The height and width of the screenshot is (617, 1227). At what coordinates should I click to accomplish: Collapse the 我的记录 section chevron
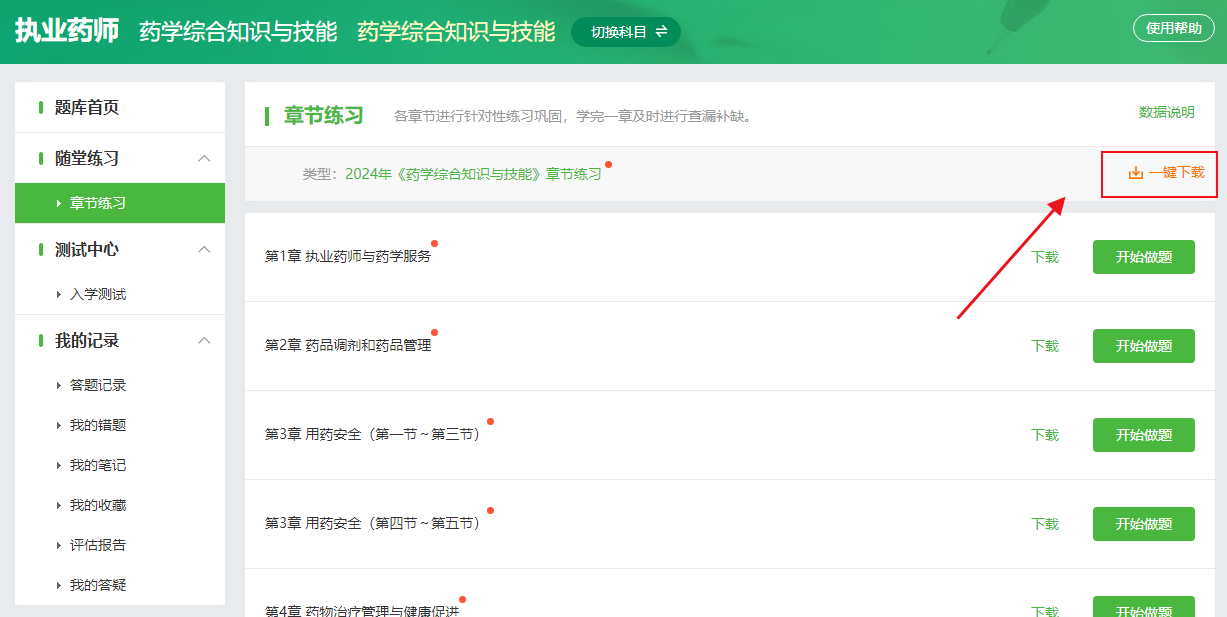(204, 341)
